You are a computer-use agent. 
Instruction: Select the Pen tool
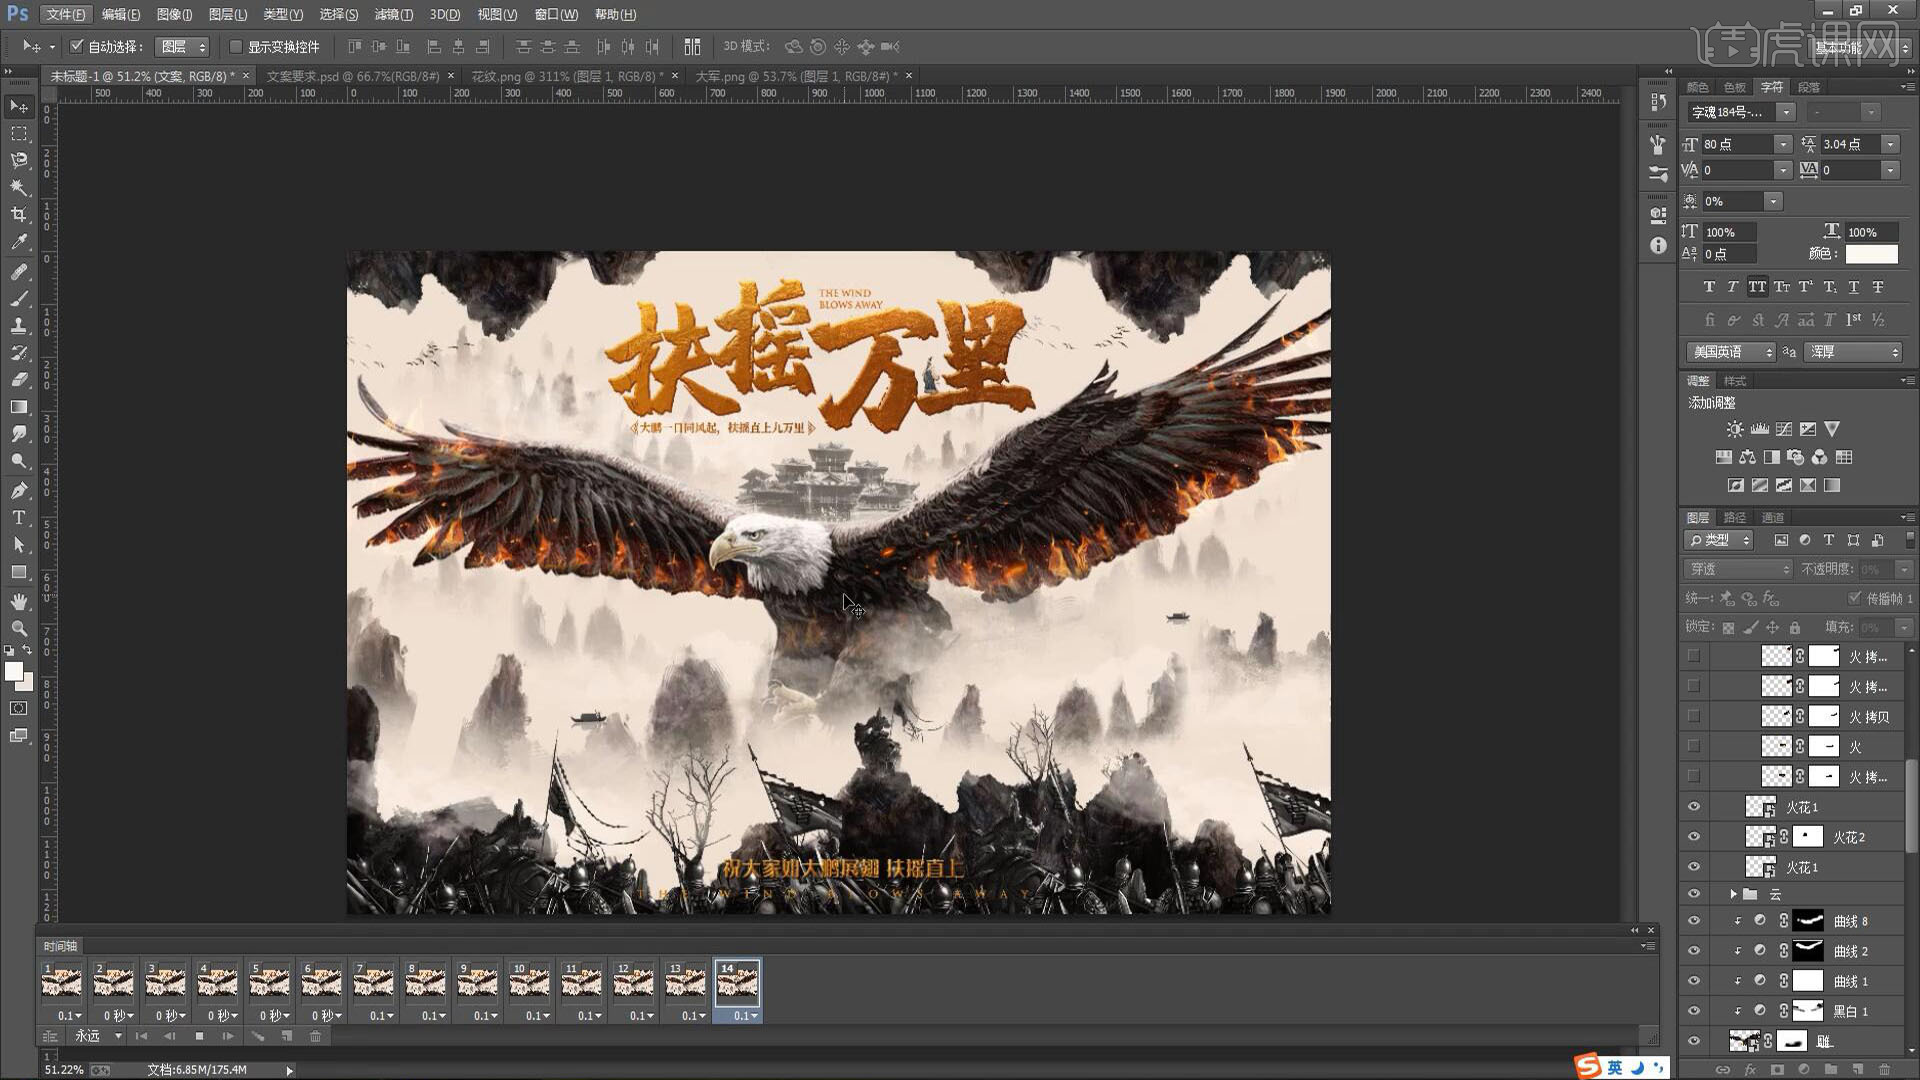click(19, 490)
